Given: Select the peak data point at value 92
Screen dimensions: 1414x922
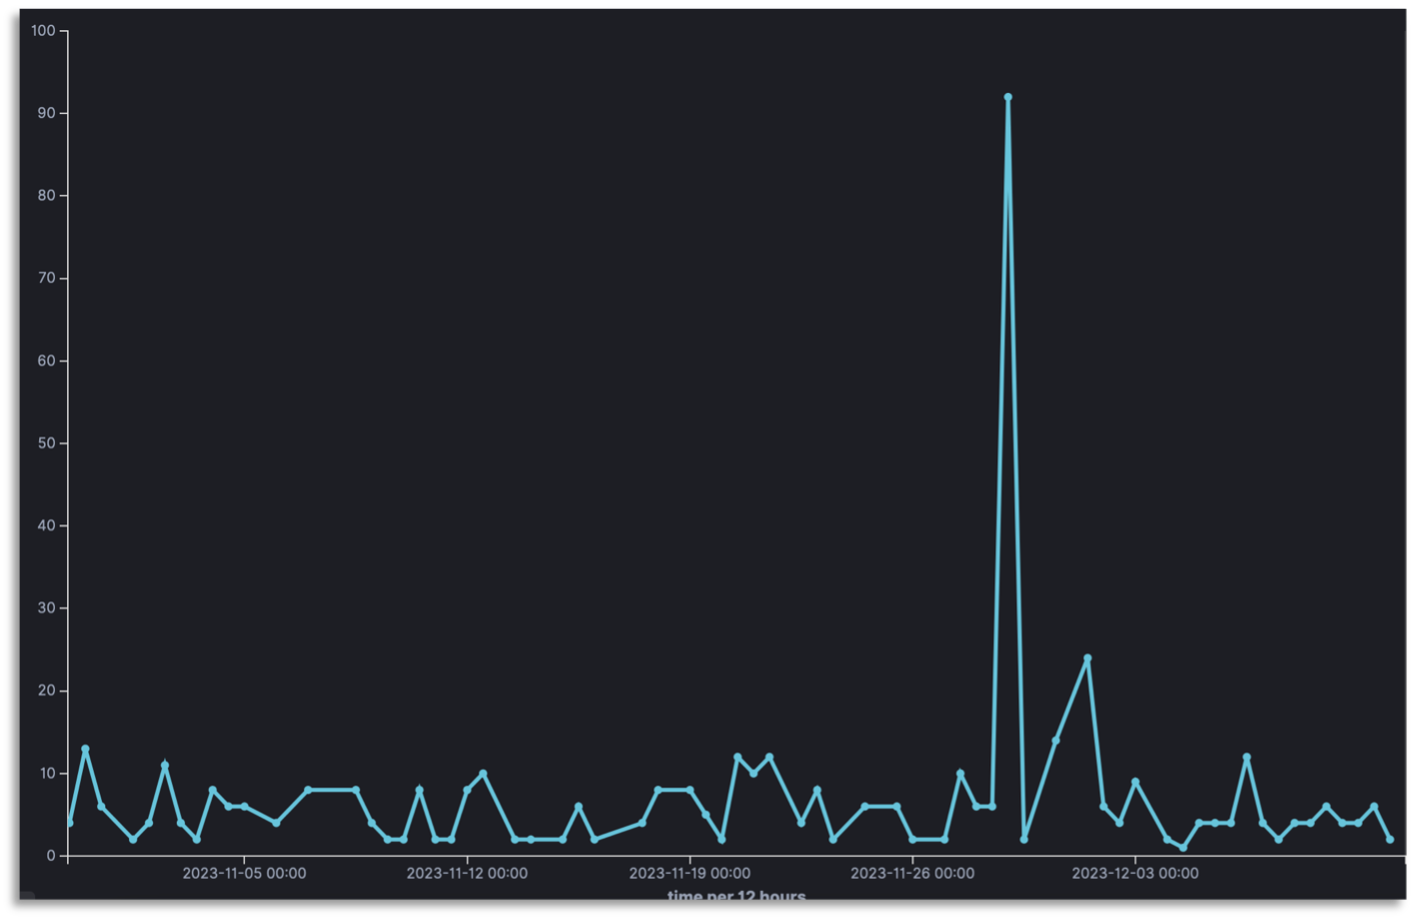Looking at the screenshot, I should click(x=1009, y=96).
